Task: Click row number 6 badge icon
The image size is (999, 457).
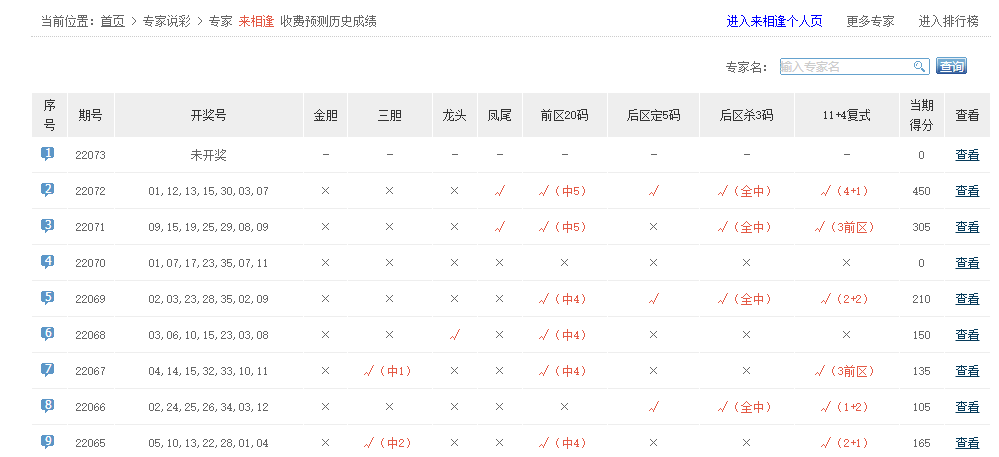Action: click(48, 334)
